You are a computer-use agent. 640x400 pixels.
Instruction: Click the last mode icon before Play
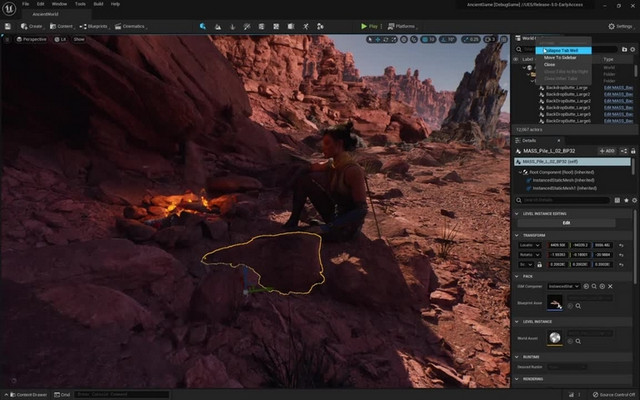(320, 26)
